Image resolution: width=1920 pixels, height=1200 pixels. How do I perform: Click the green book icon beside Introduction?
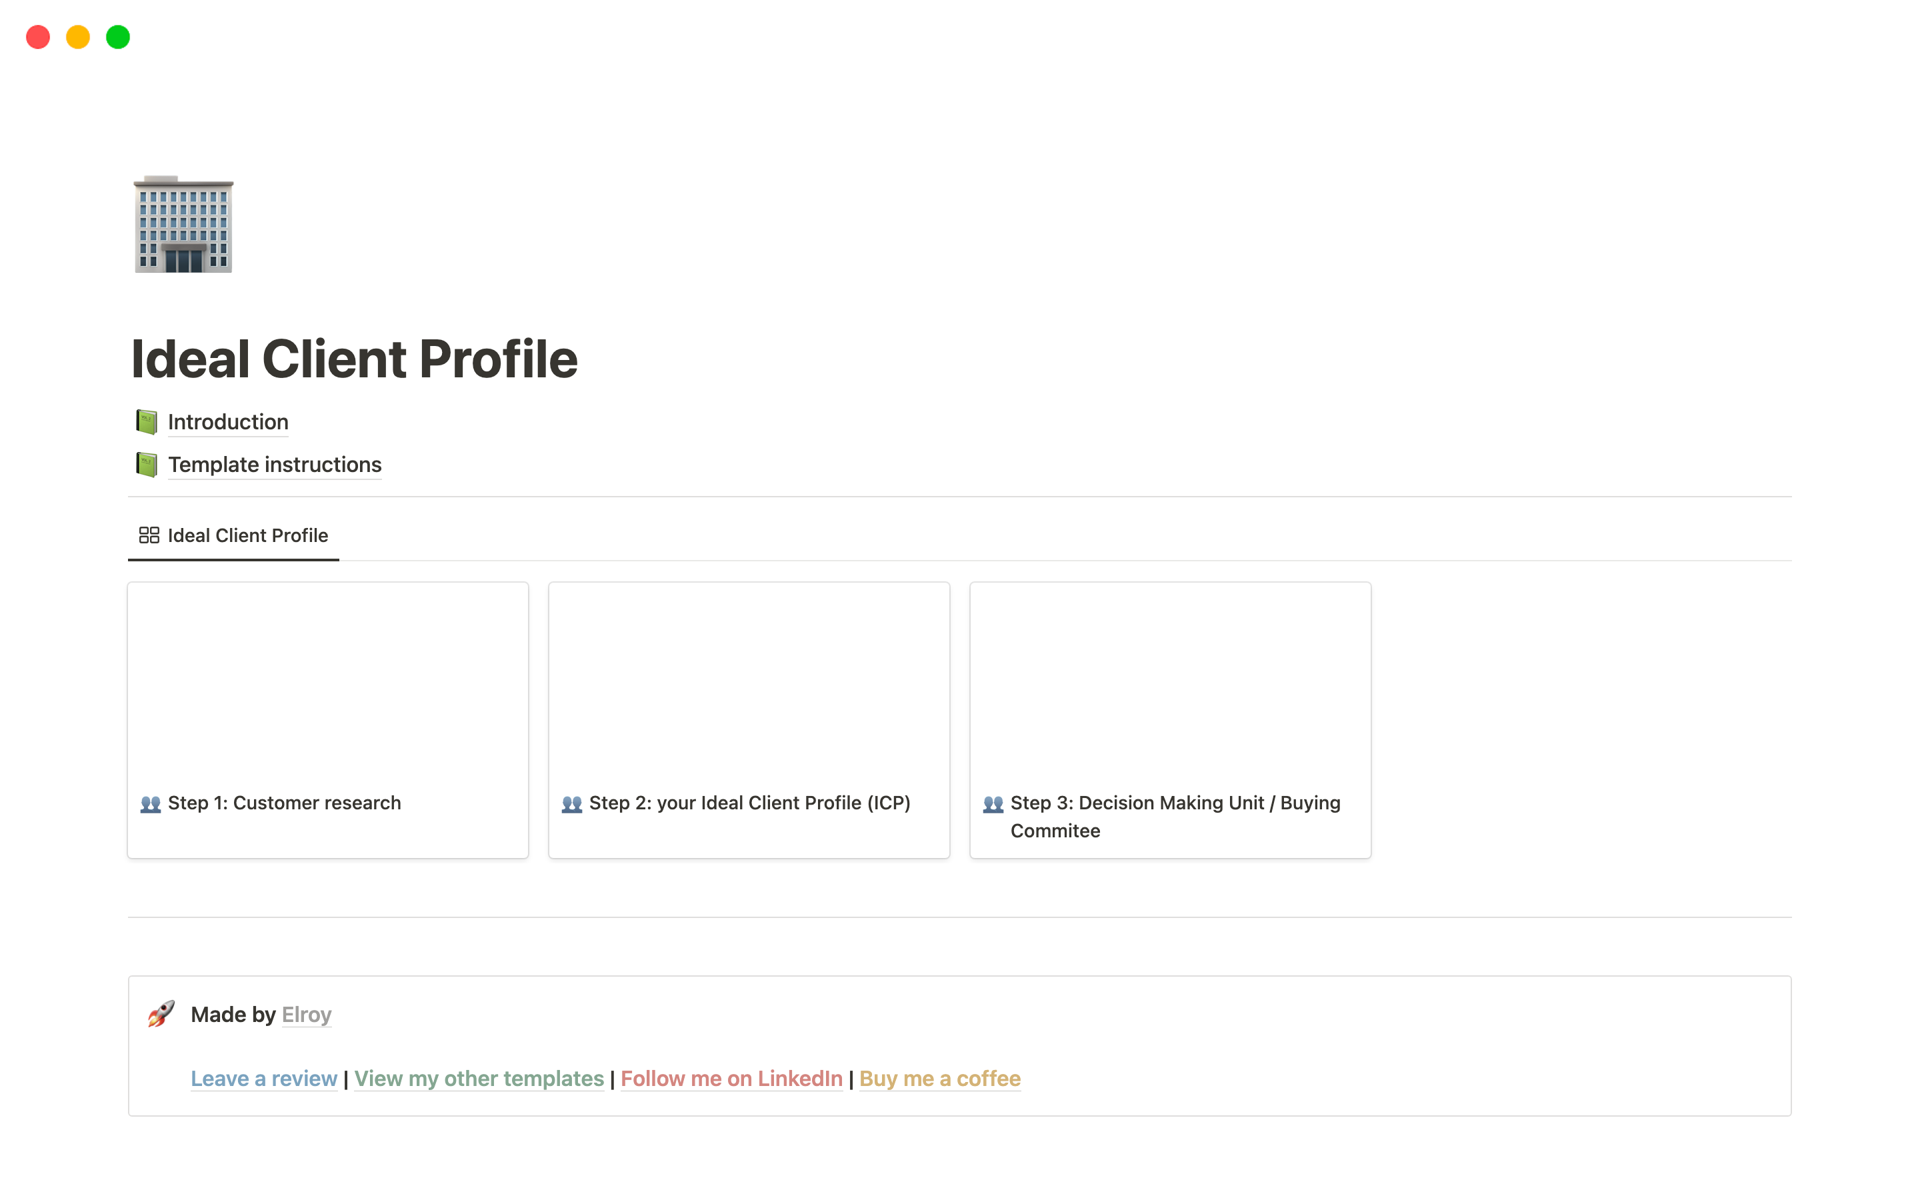click(147, 422)
